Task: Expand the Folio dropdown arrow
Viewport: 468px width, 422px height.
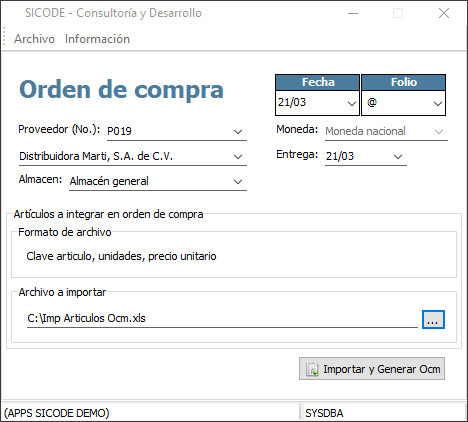Action: (x=438, y=104)
